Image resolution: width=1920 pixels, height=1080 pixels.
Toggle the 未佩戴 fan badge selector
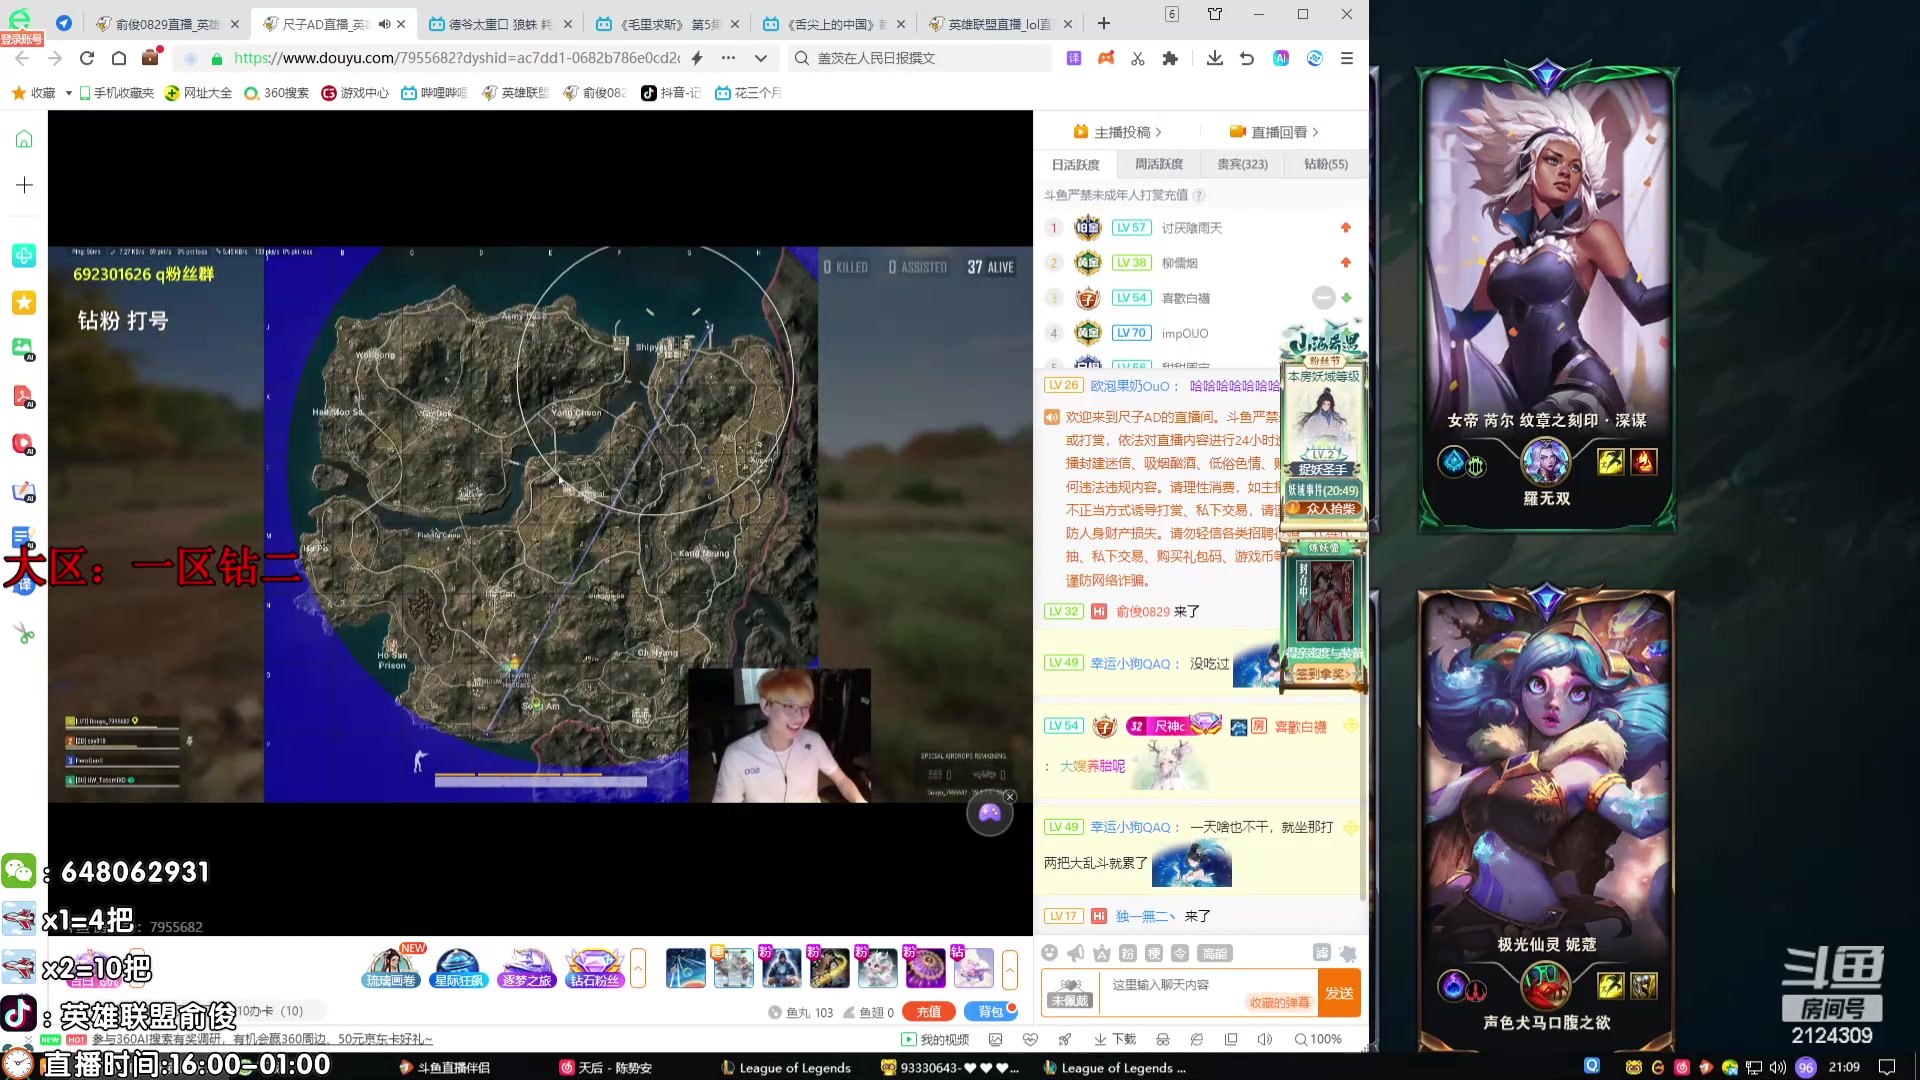tap(1069, 993)
